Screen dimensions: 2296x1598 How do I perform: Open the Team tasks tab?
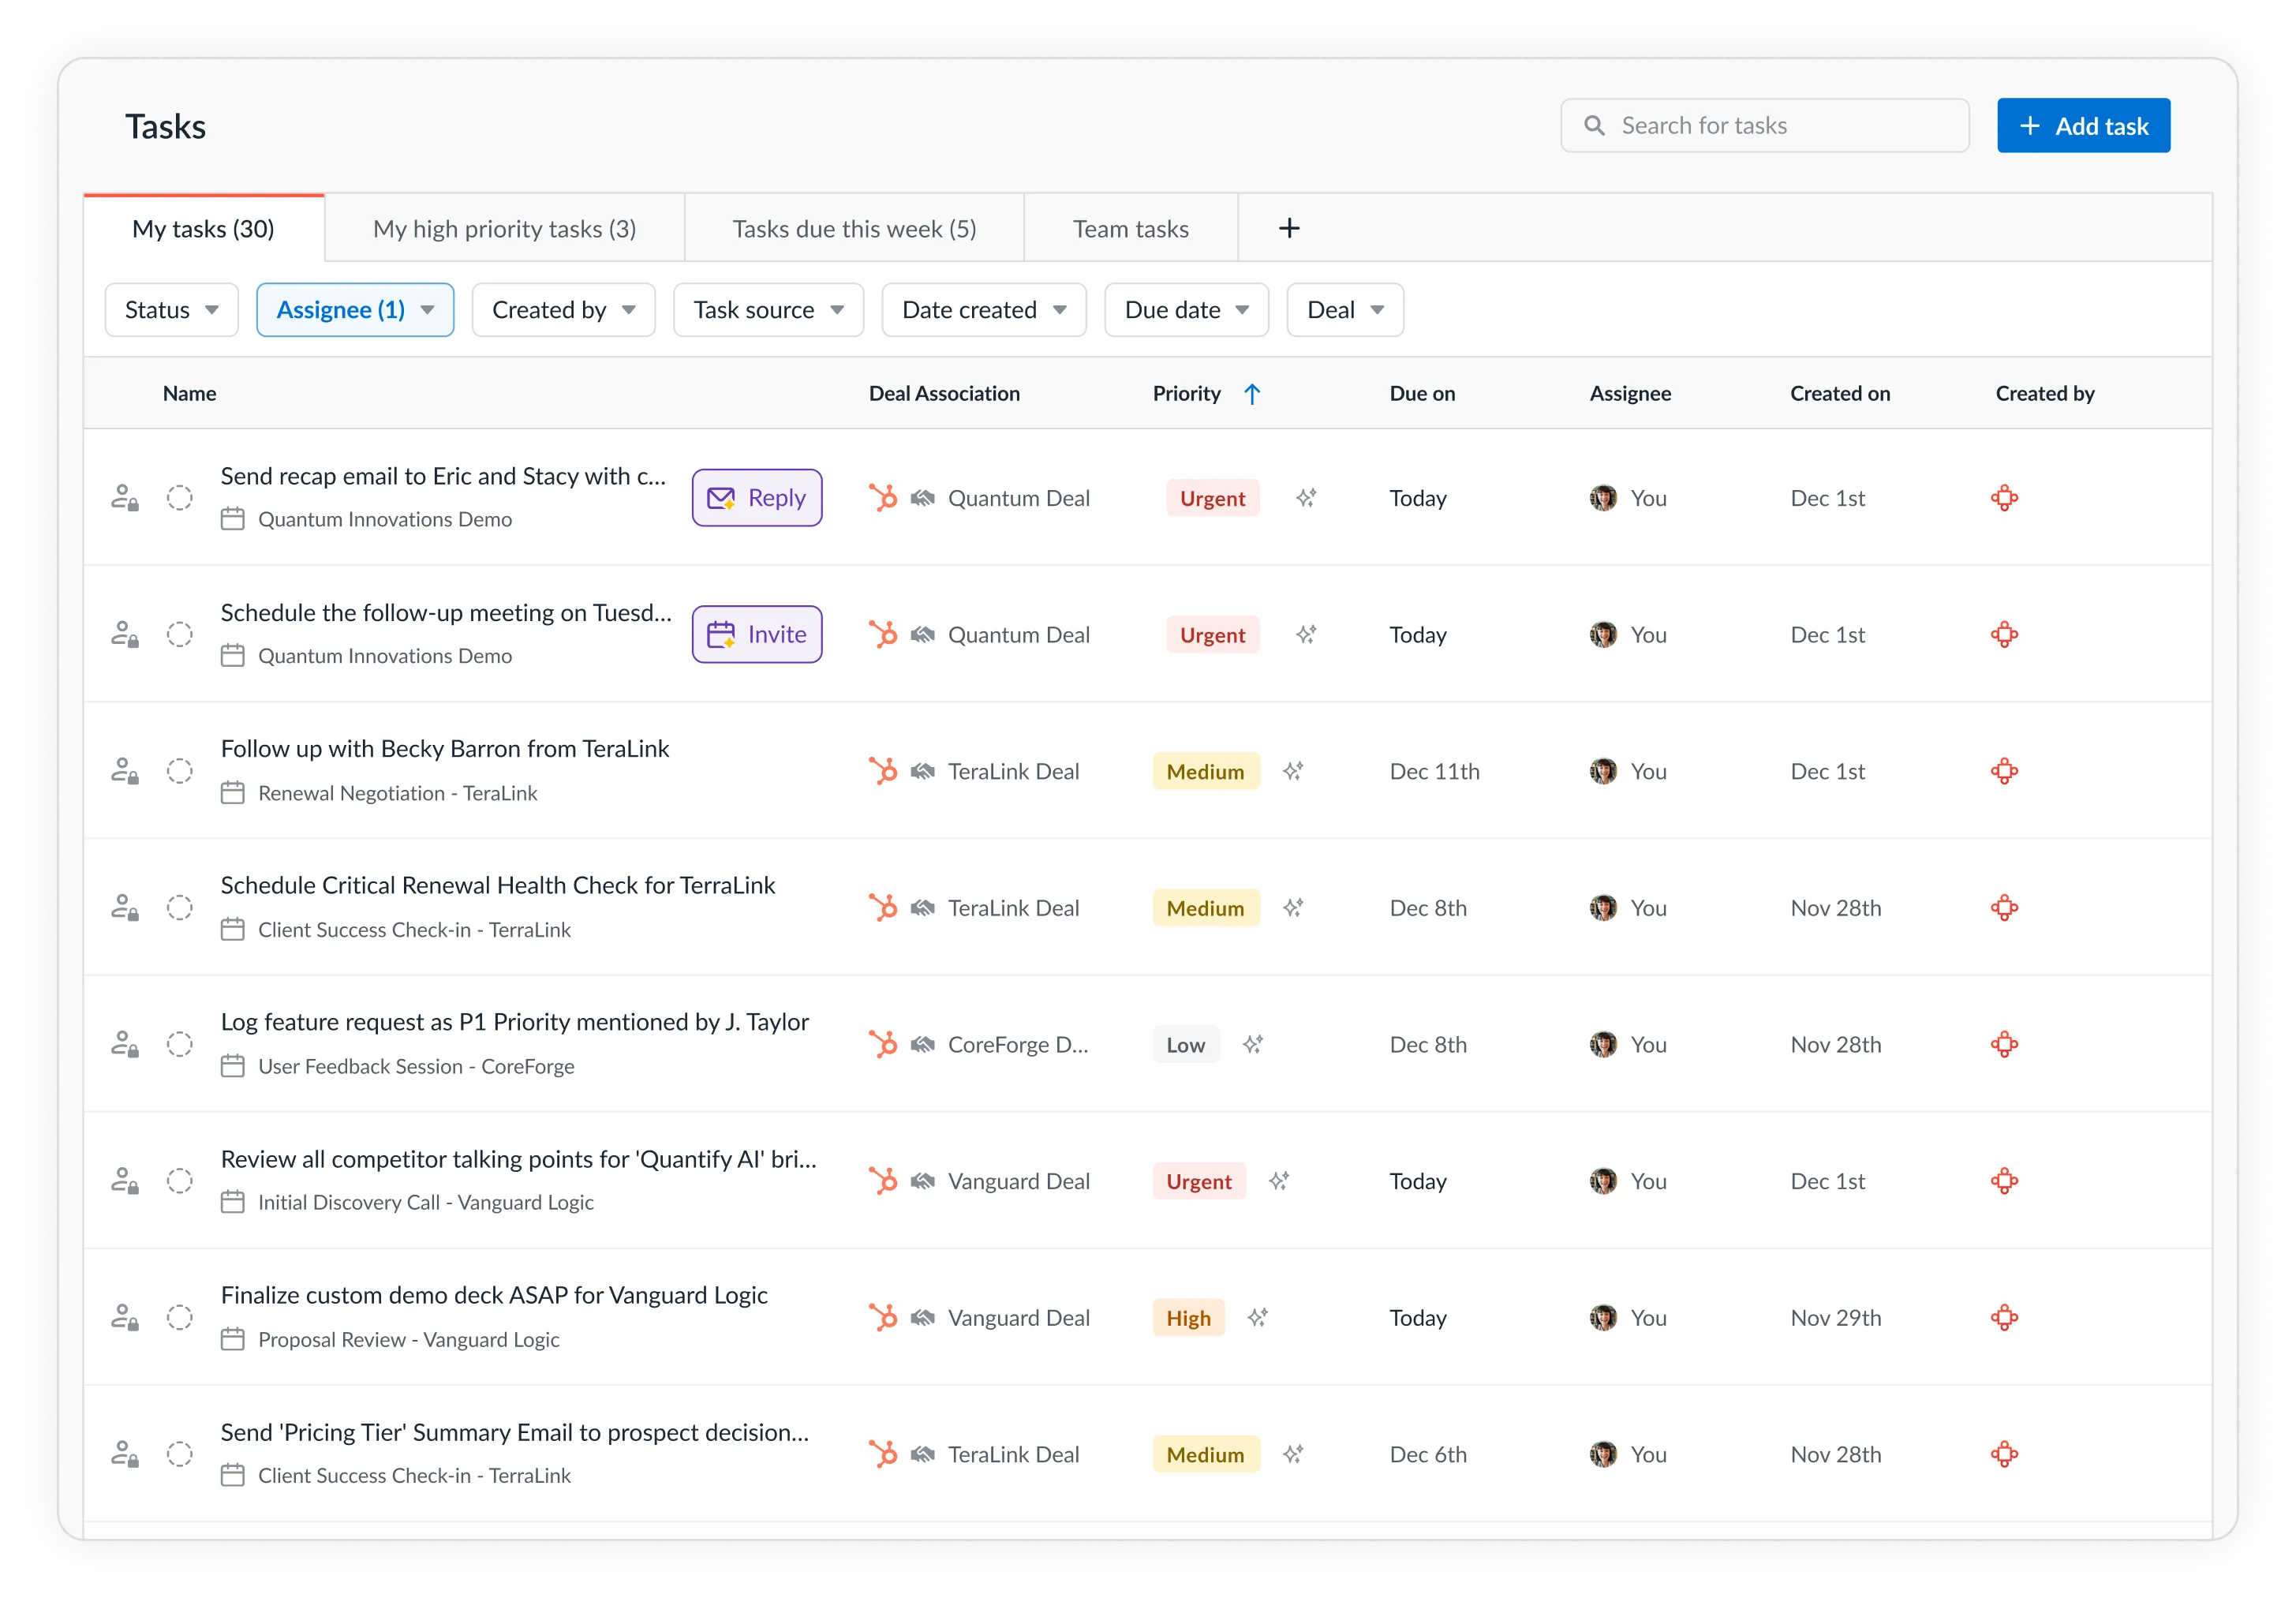(1130, 229)
